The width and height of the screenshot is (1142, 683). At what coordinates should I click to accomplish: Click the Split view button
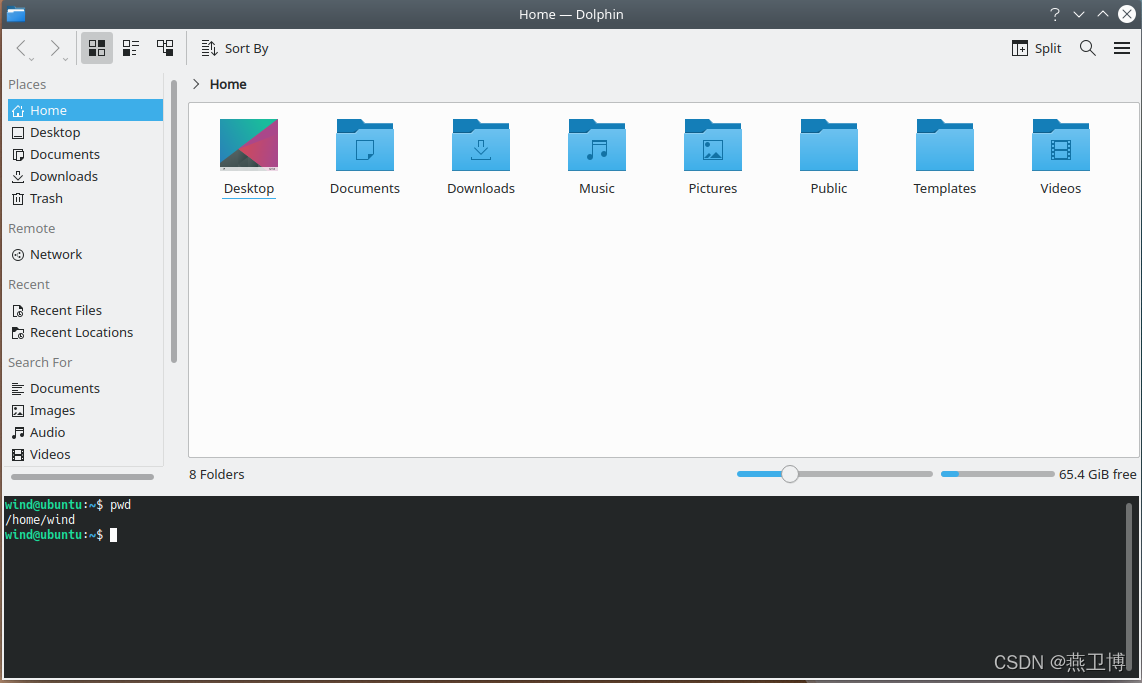tap(1037, 48)
